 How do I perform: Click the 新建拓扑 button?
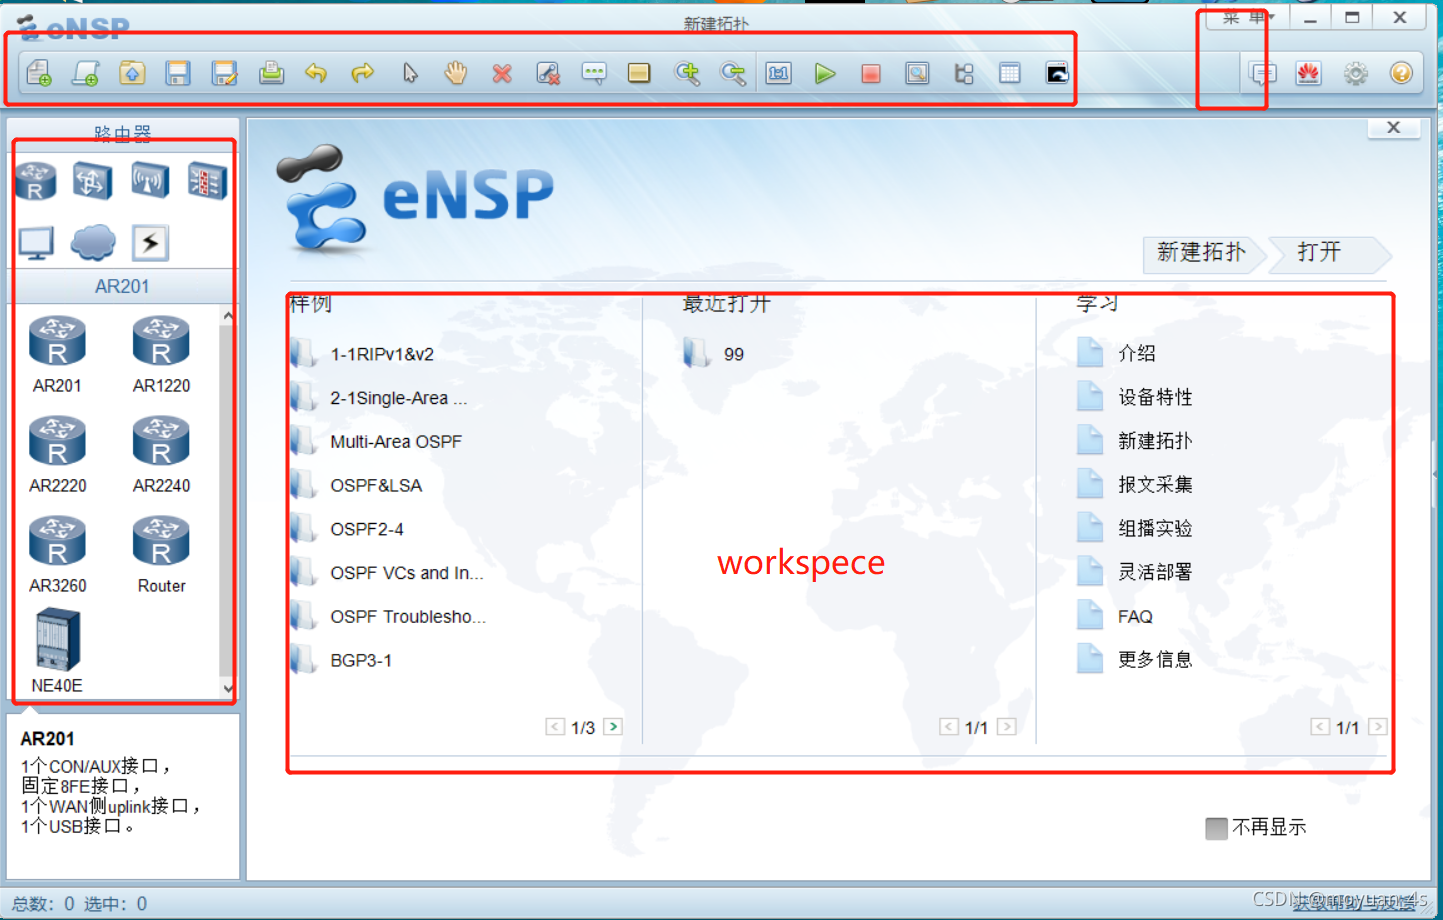click(1202, 253)
